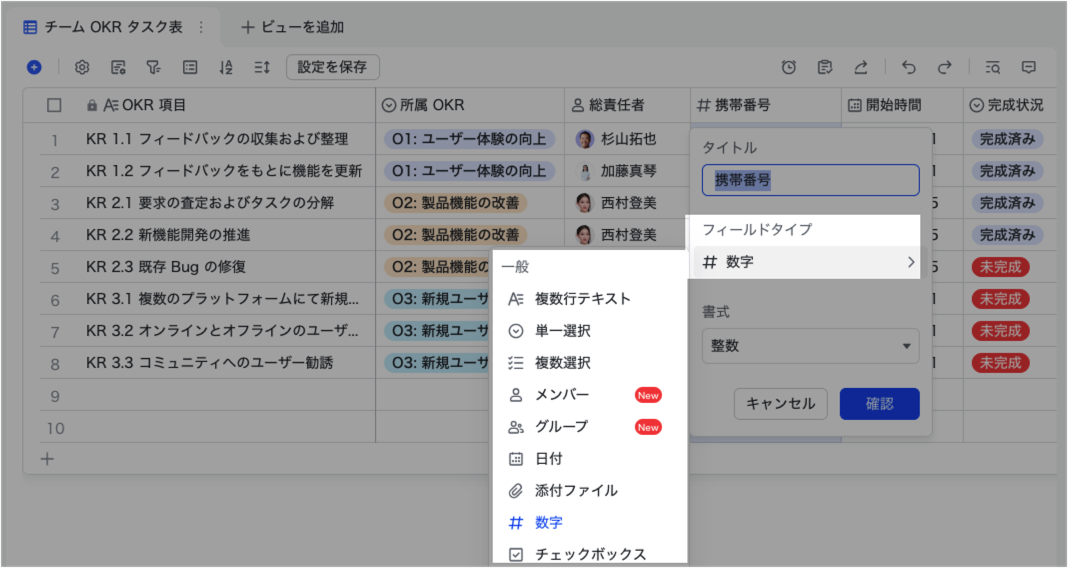Click KR 1.1 フィードバックの収集および整理 cell
The width and height of the screenshot is (1068, 568).
point(217,139)
